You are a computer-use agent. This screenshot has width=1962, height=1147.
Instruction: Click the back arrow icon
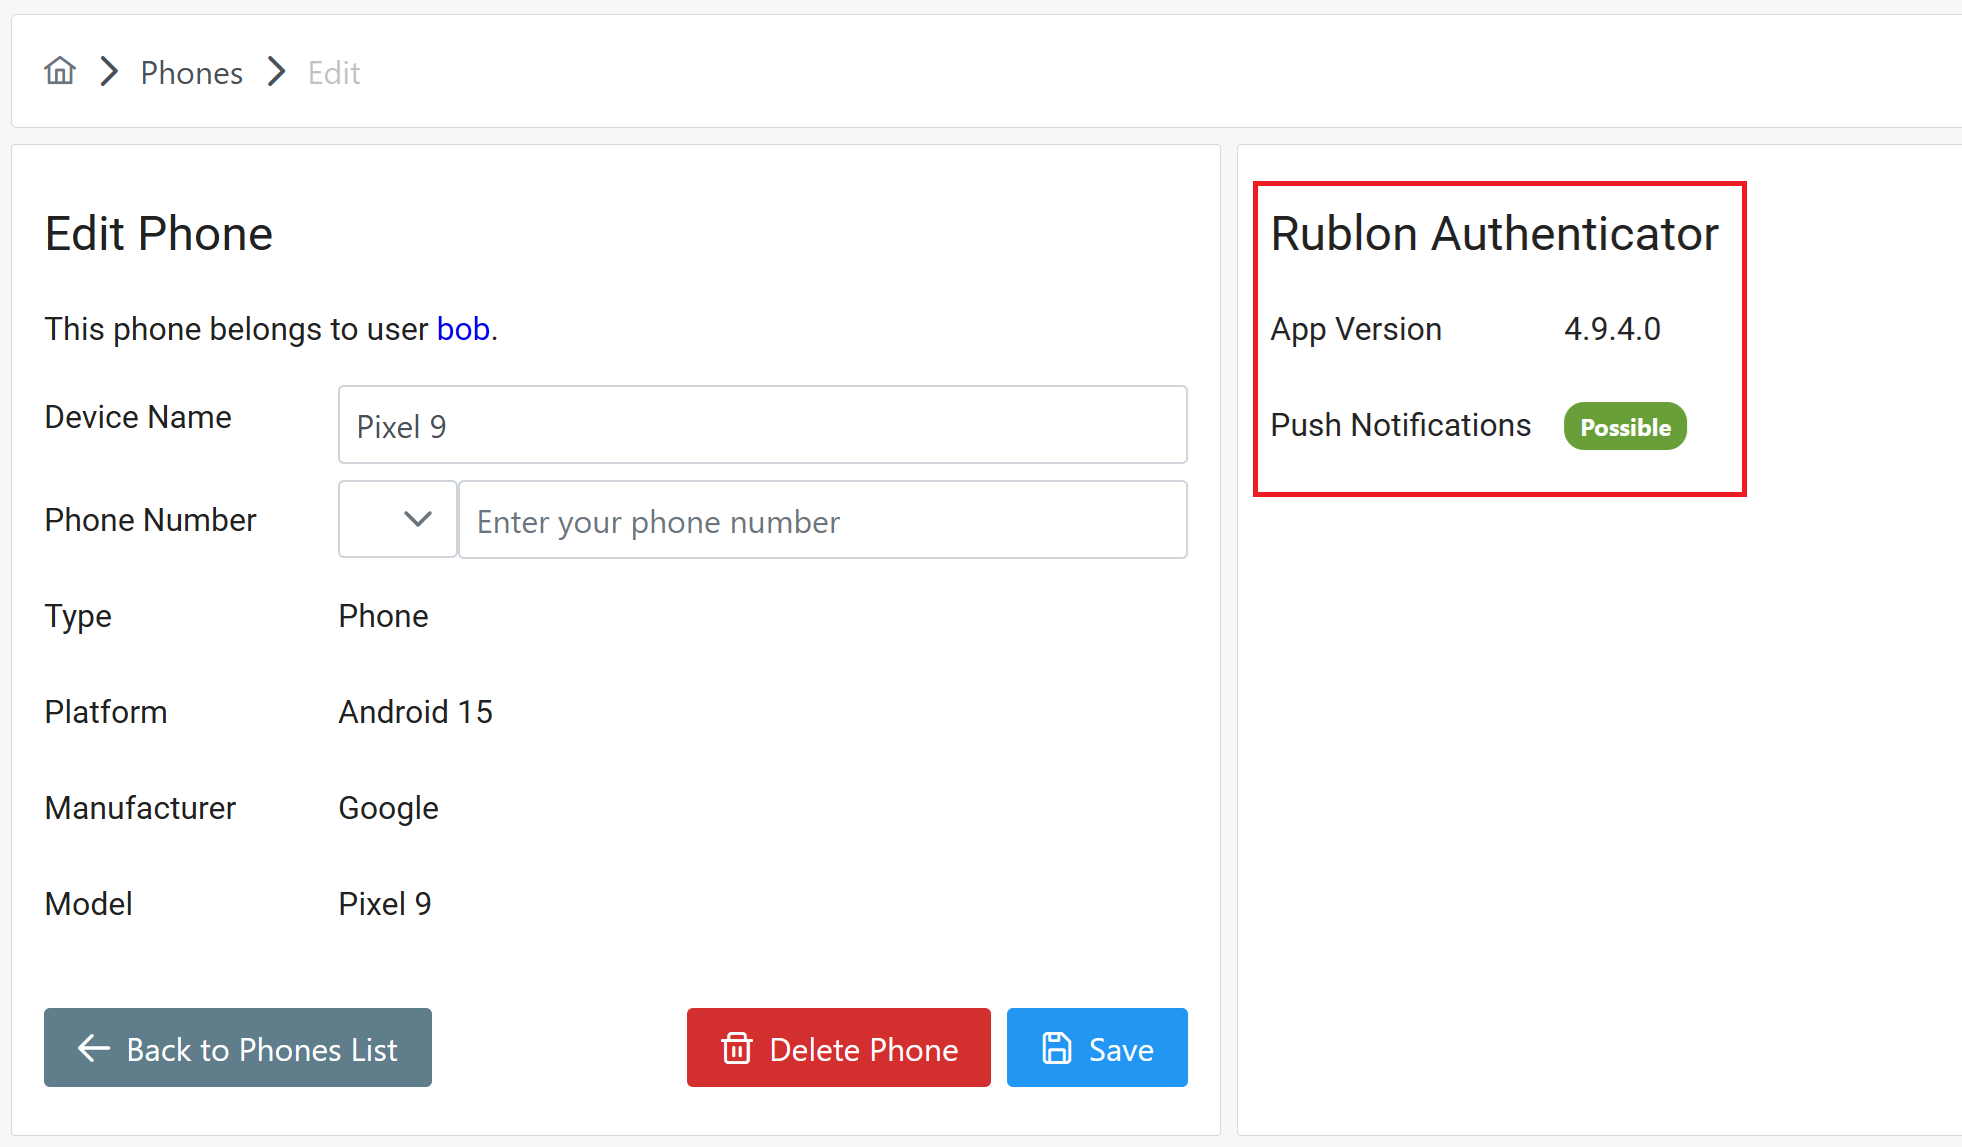(94, 1048)
